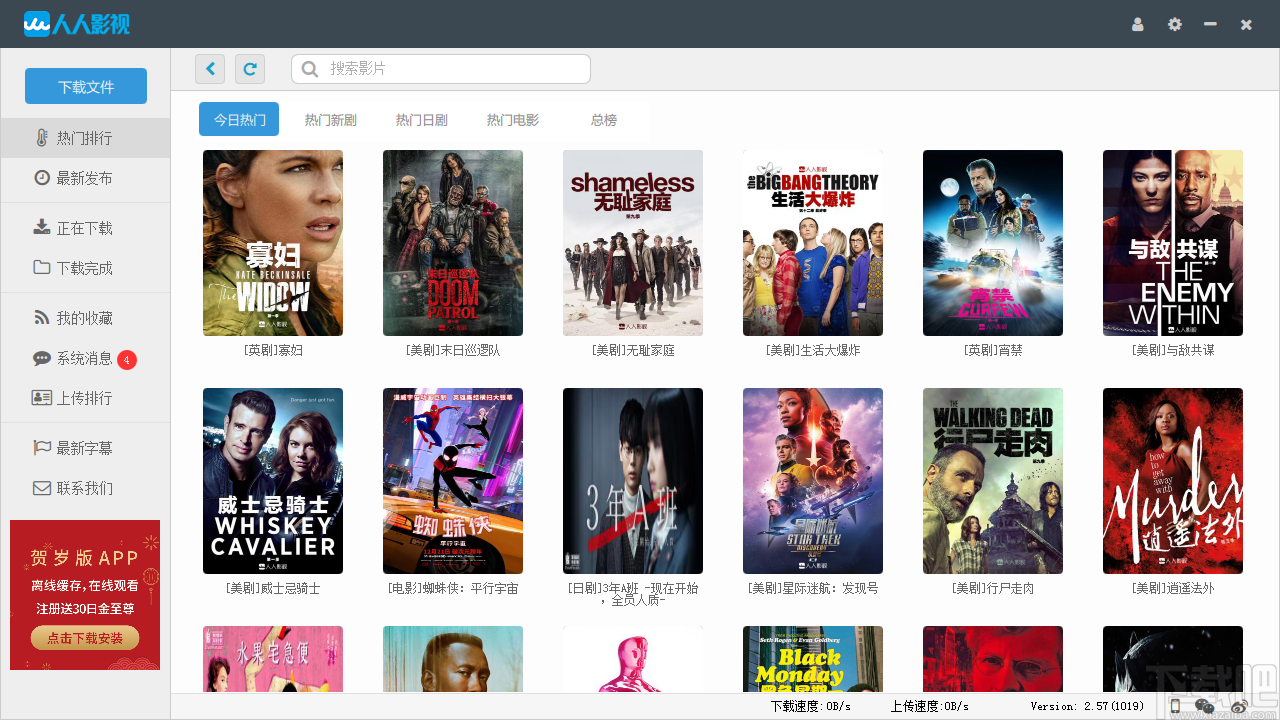
Task: Click the red notification badge showing 4
Action: tap(127, 360)
